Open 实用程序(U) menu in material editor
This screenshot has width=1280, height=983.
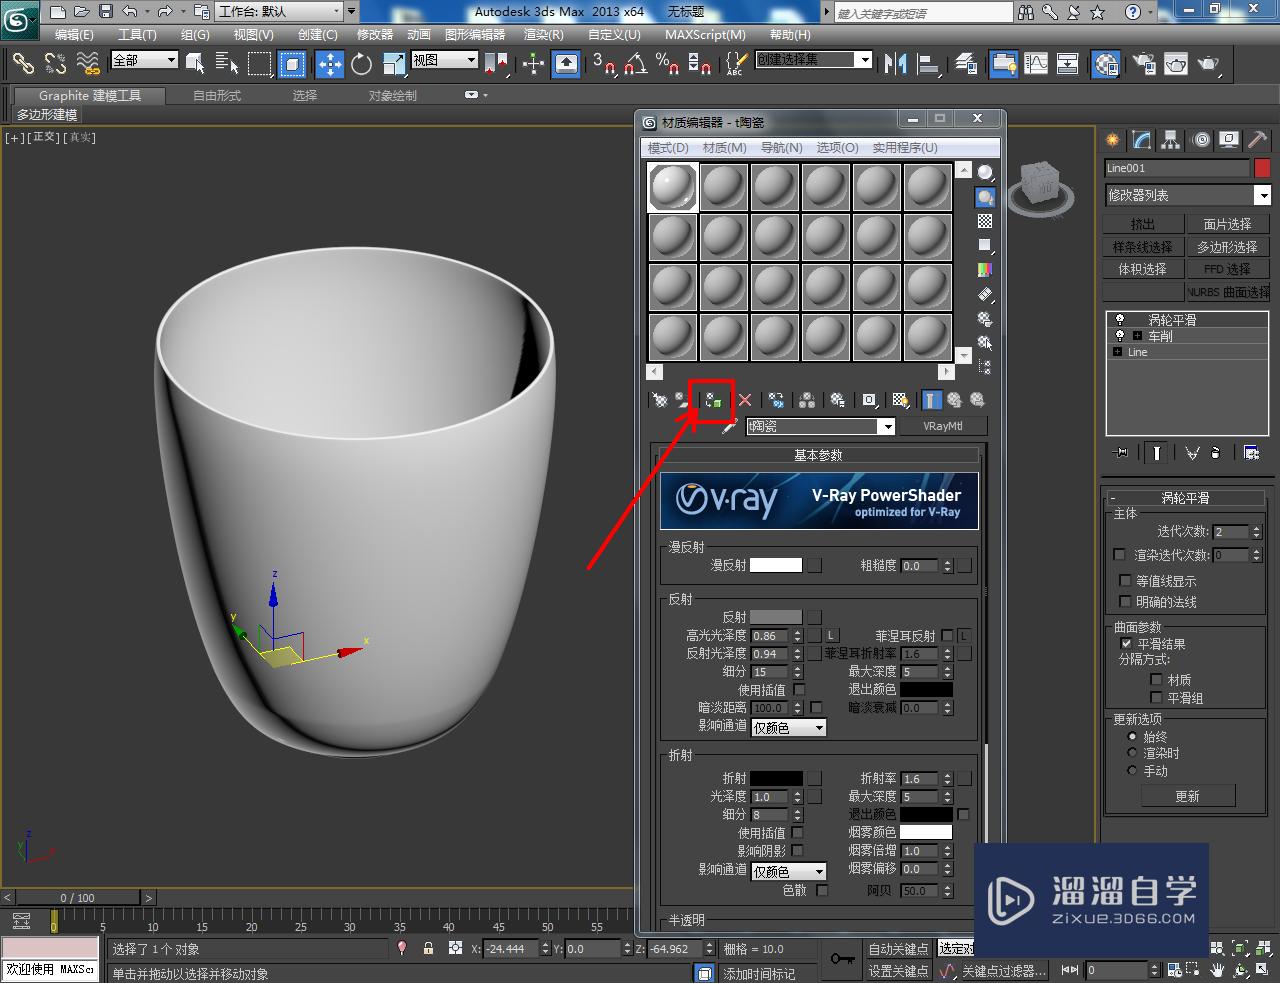click(905, 147)
